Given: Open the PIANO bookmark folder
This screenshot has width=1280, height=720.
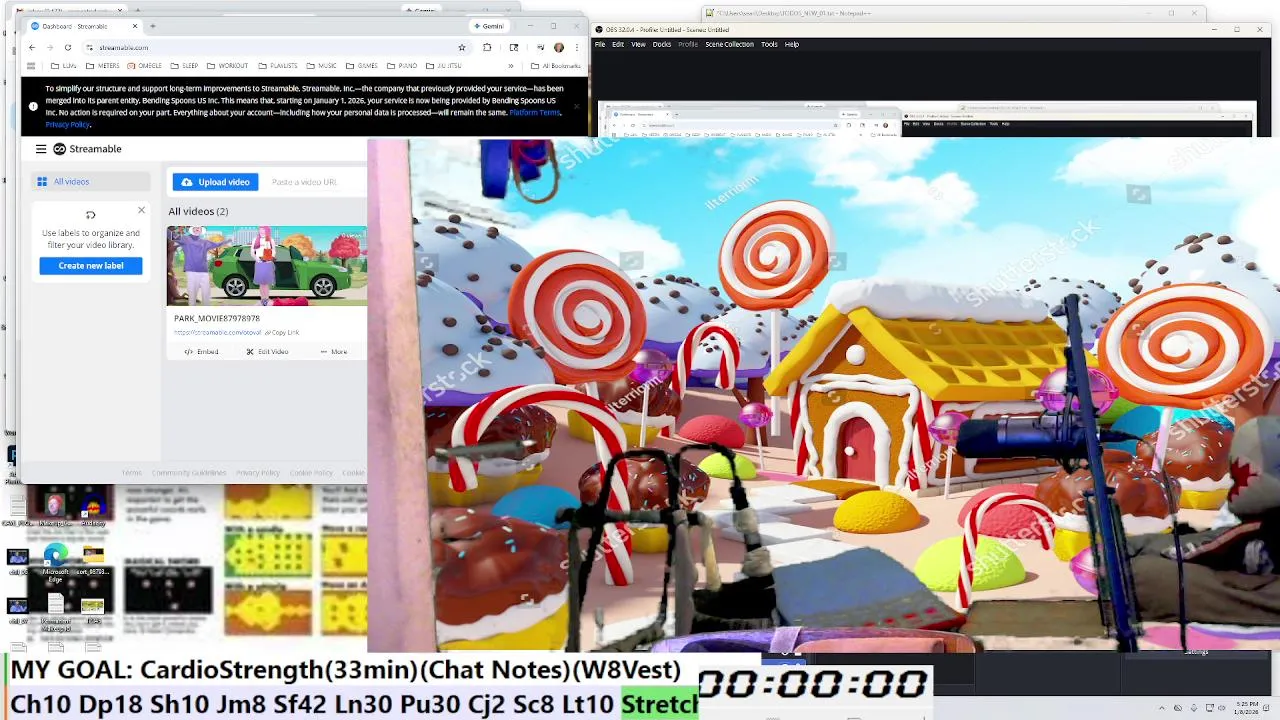Looking at the screenshot, I should click(401, 66).
